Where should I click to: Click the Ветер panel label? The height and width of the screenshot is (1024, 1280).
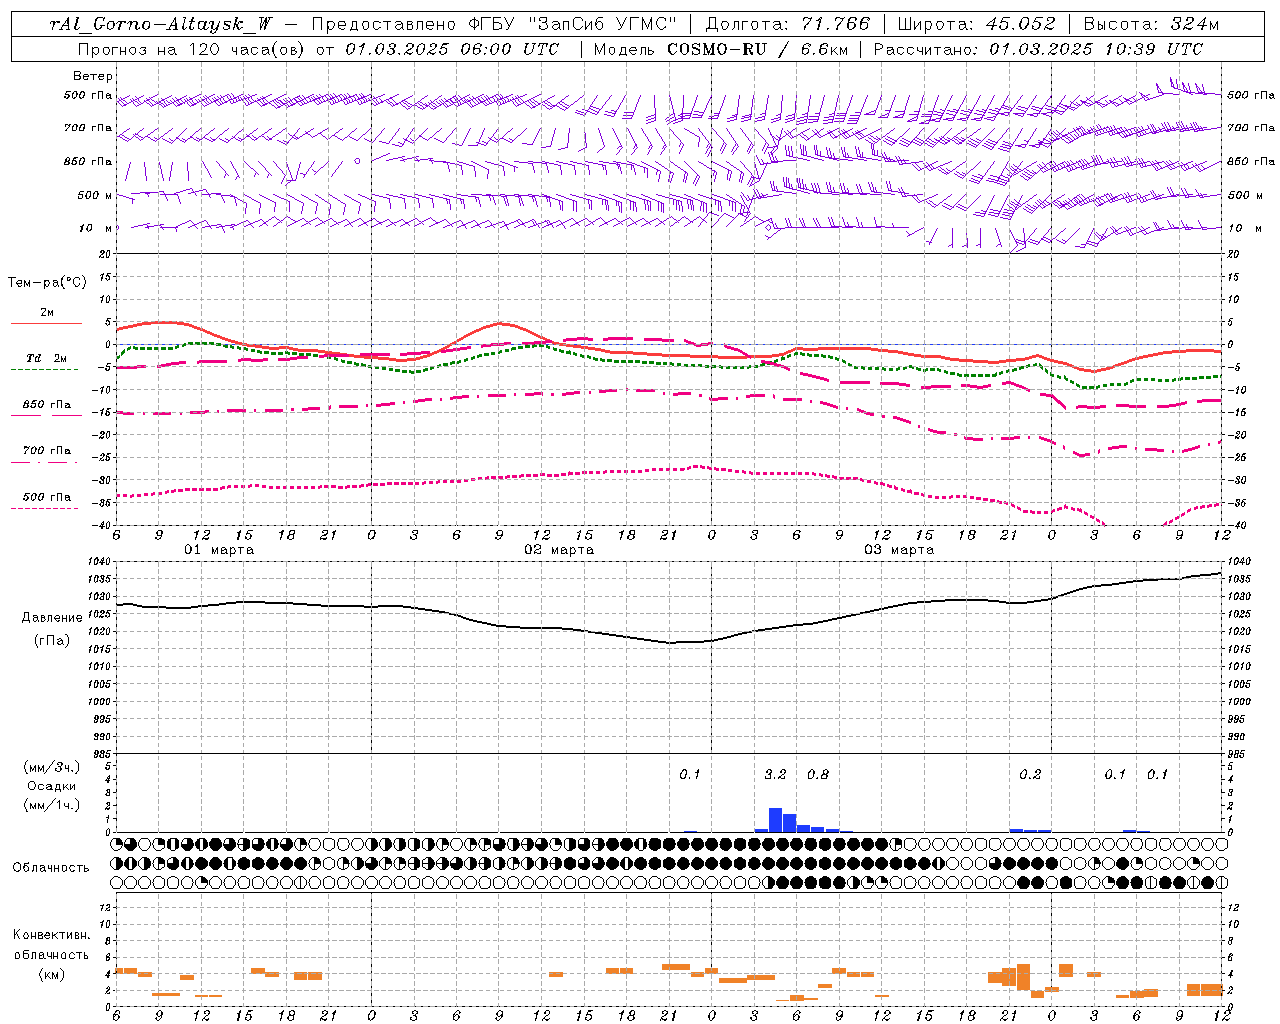[x=93, y=76]
